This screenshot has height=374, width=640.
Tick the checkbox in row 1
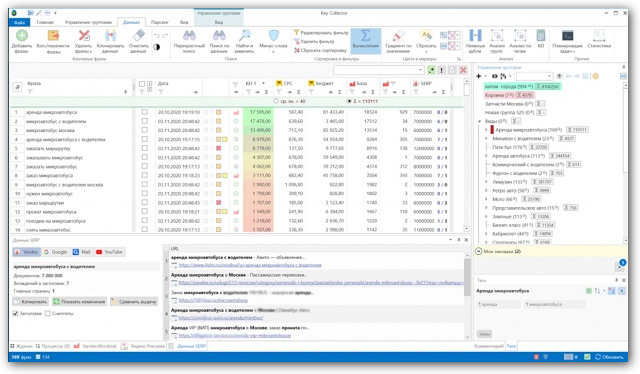[144, 112]
